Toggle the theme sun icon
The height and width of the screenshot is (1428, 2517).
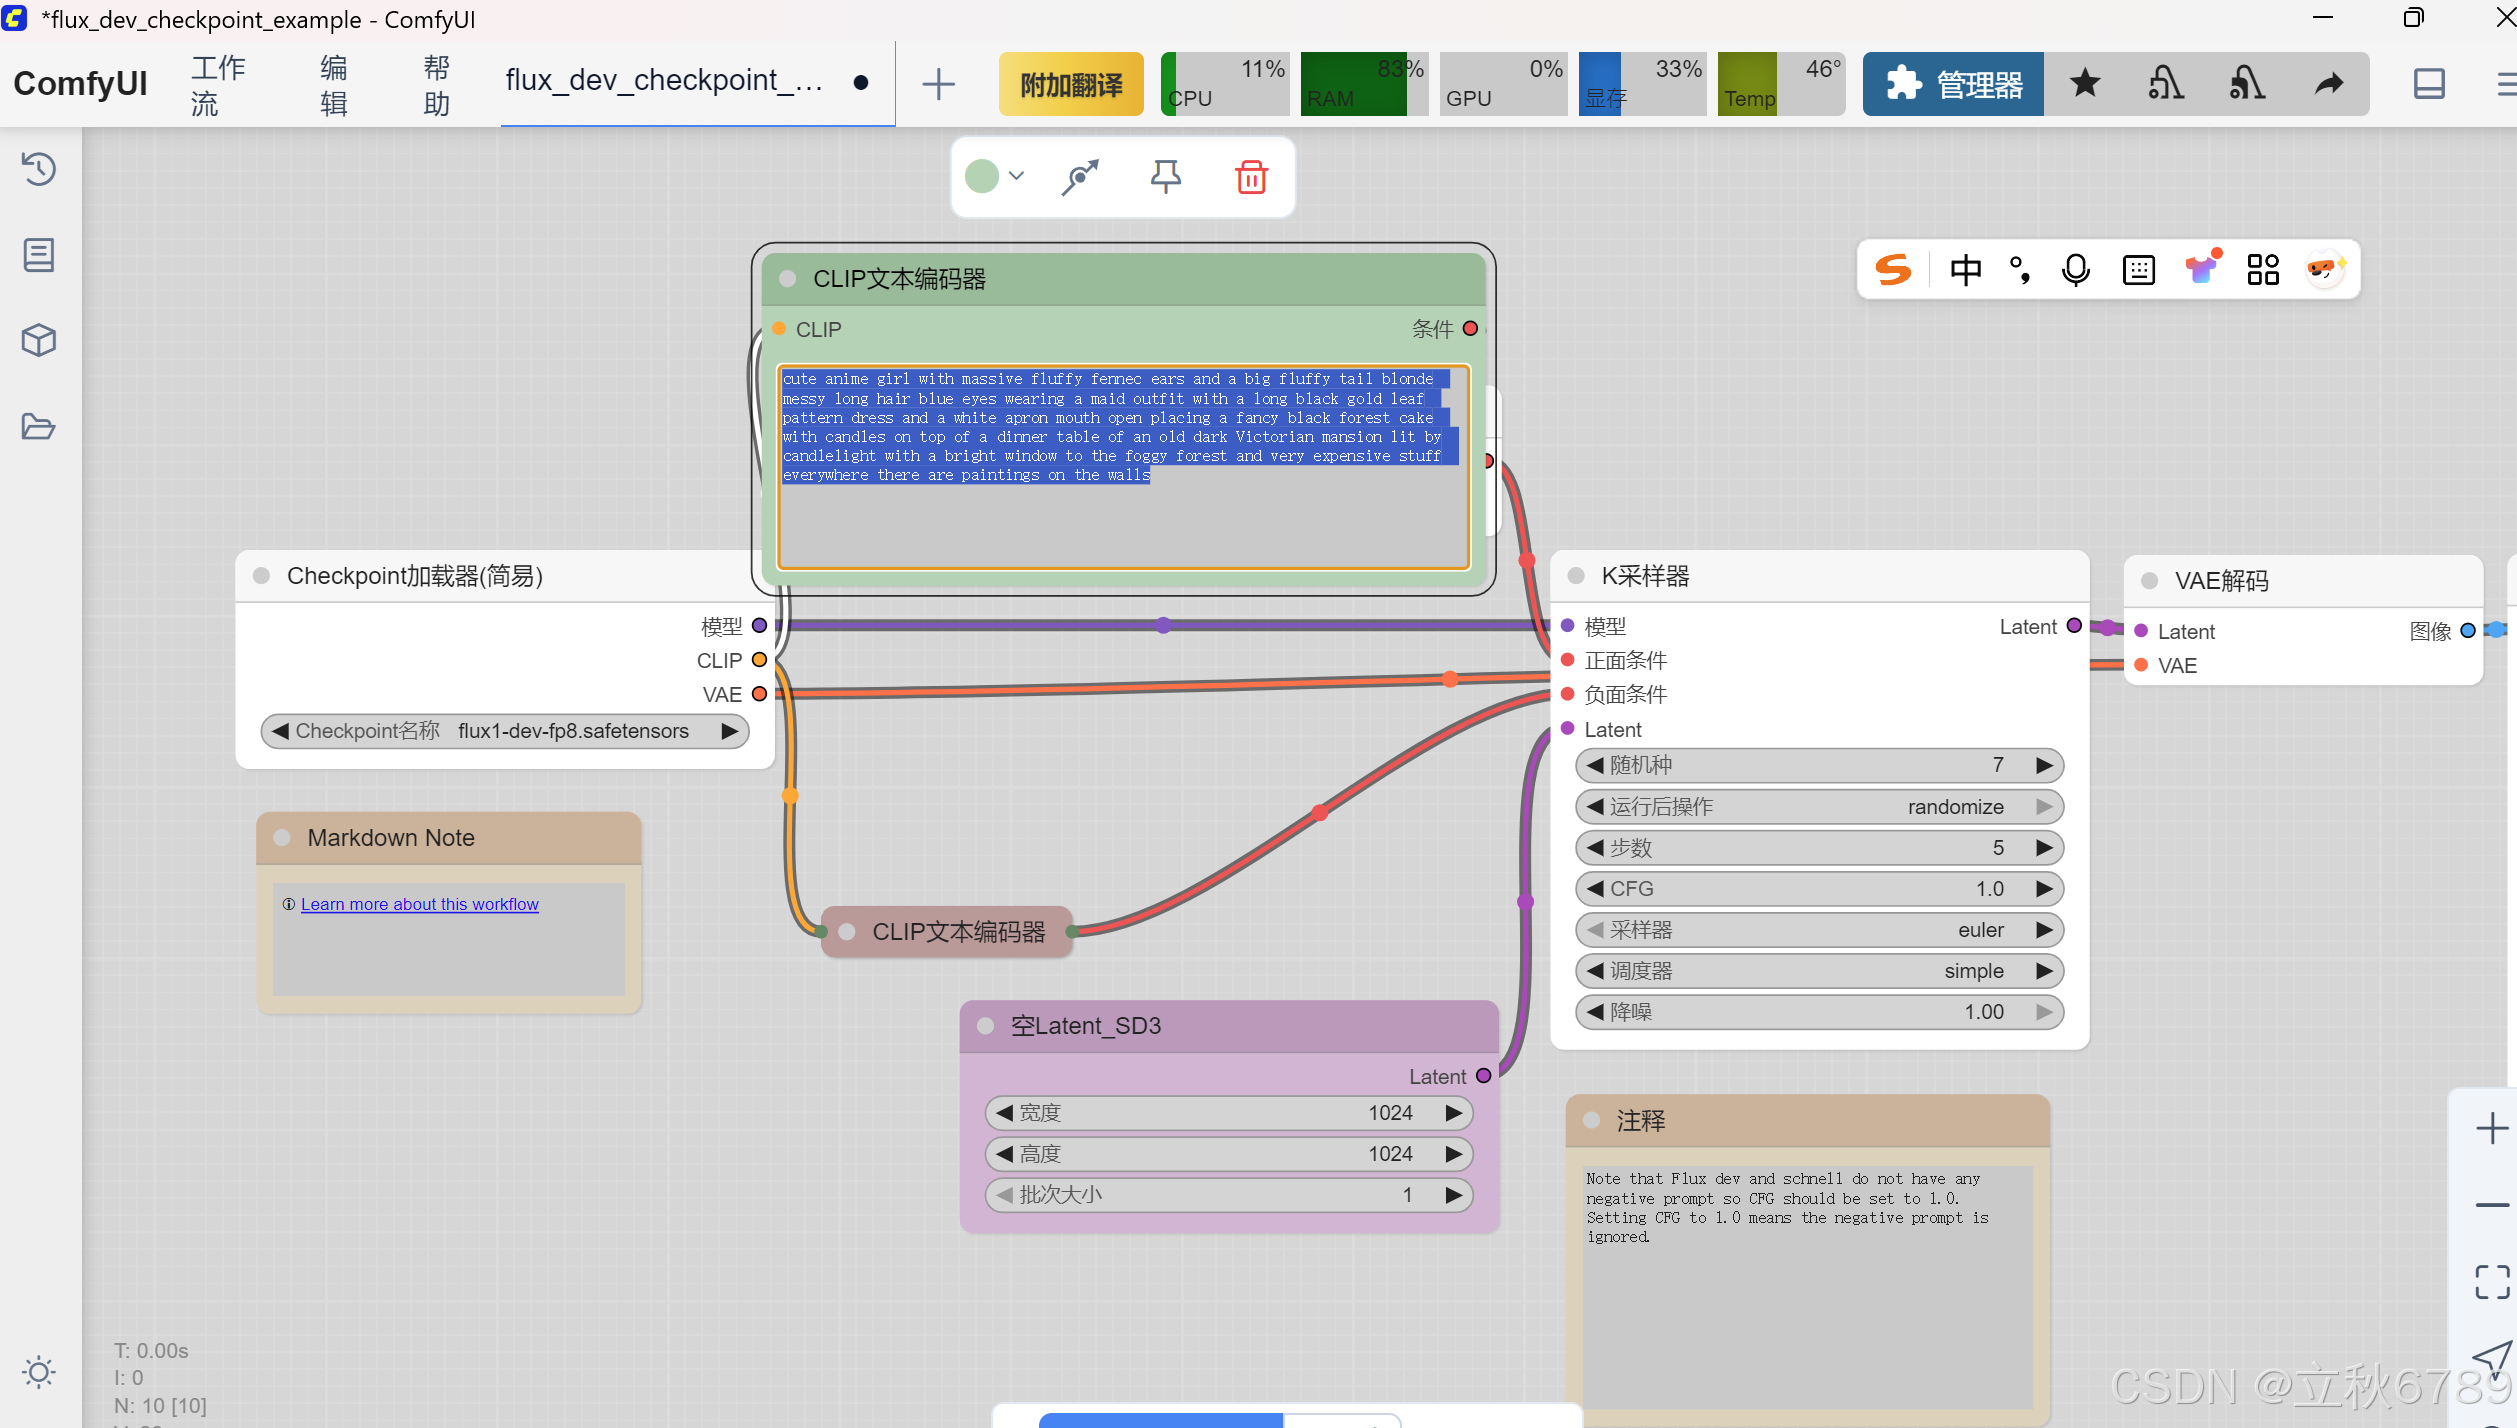[x=39, y=1372]
